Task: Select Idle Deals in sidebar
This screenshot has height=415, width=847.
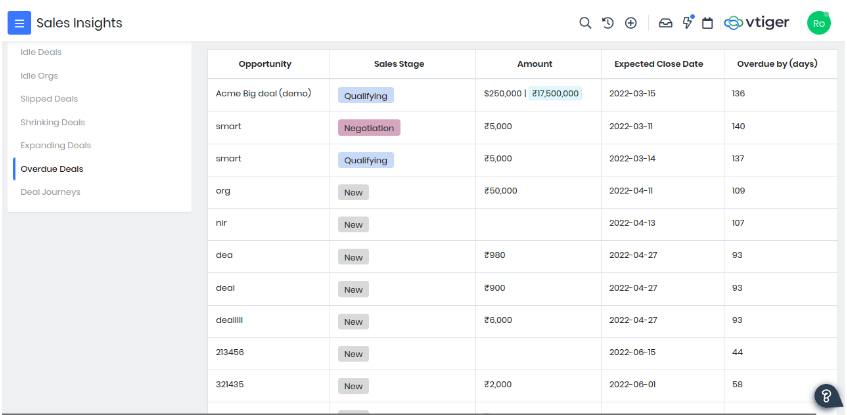Action: pyautogui.click(x=41, y=52)
